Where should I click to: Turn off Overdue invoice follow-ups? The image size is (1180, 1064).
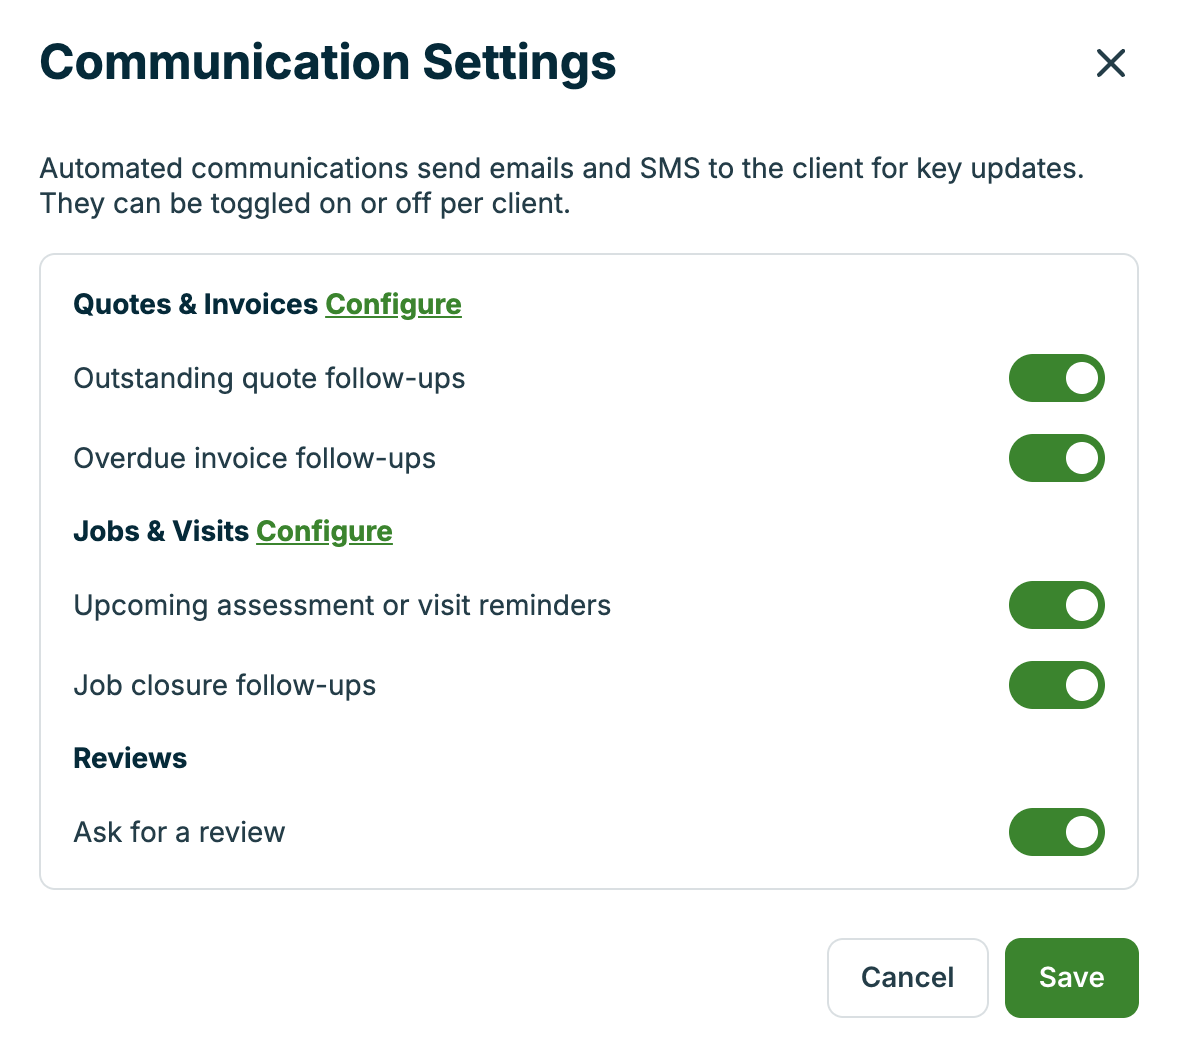click(1057, 458)
